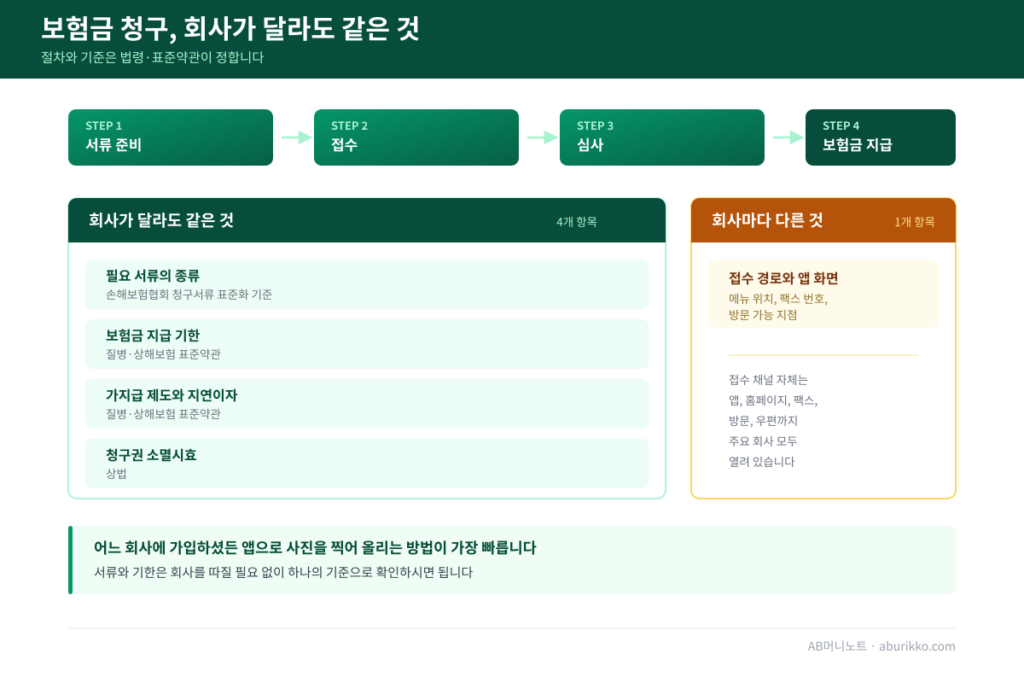Select the 필요 서류의 종류 card
Viewport: 1024px width, 683px height.
pos(366,284)
